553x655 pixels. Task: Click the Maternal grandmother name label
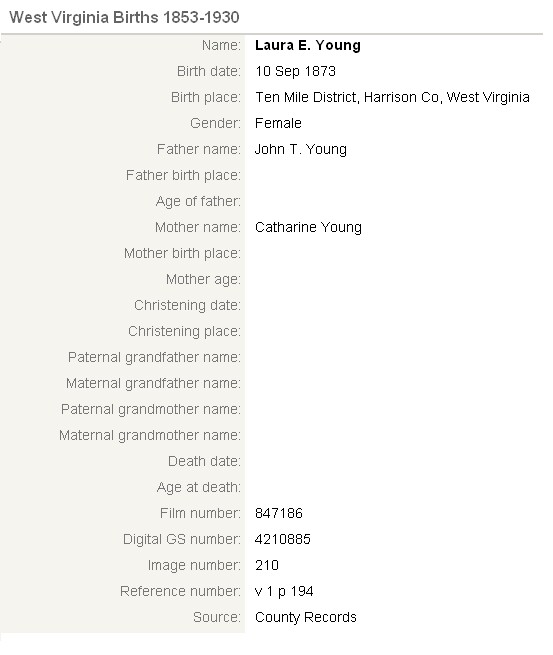pos(150,435)
